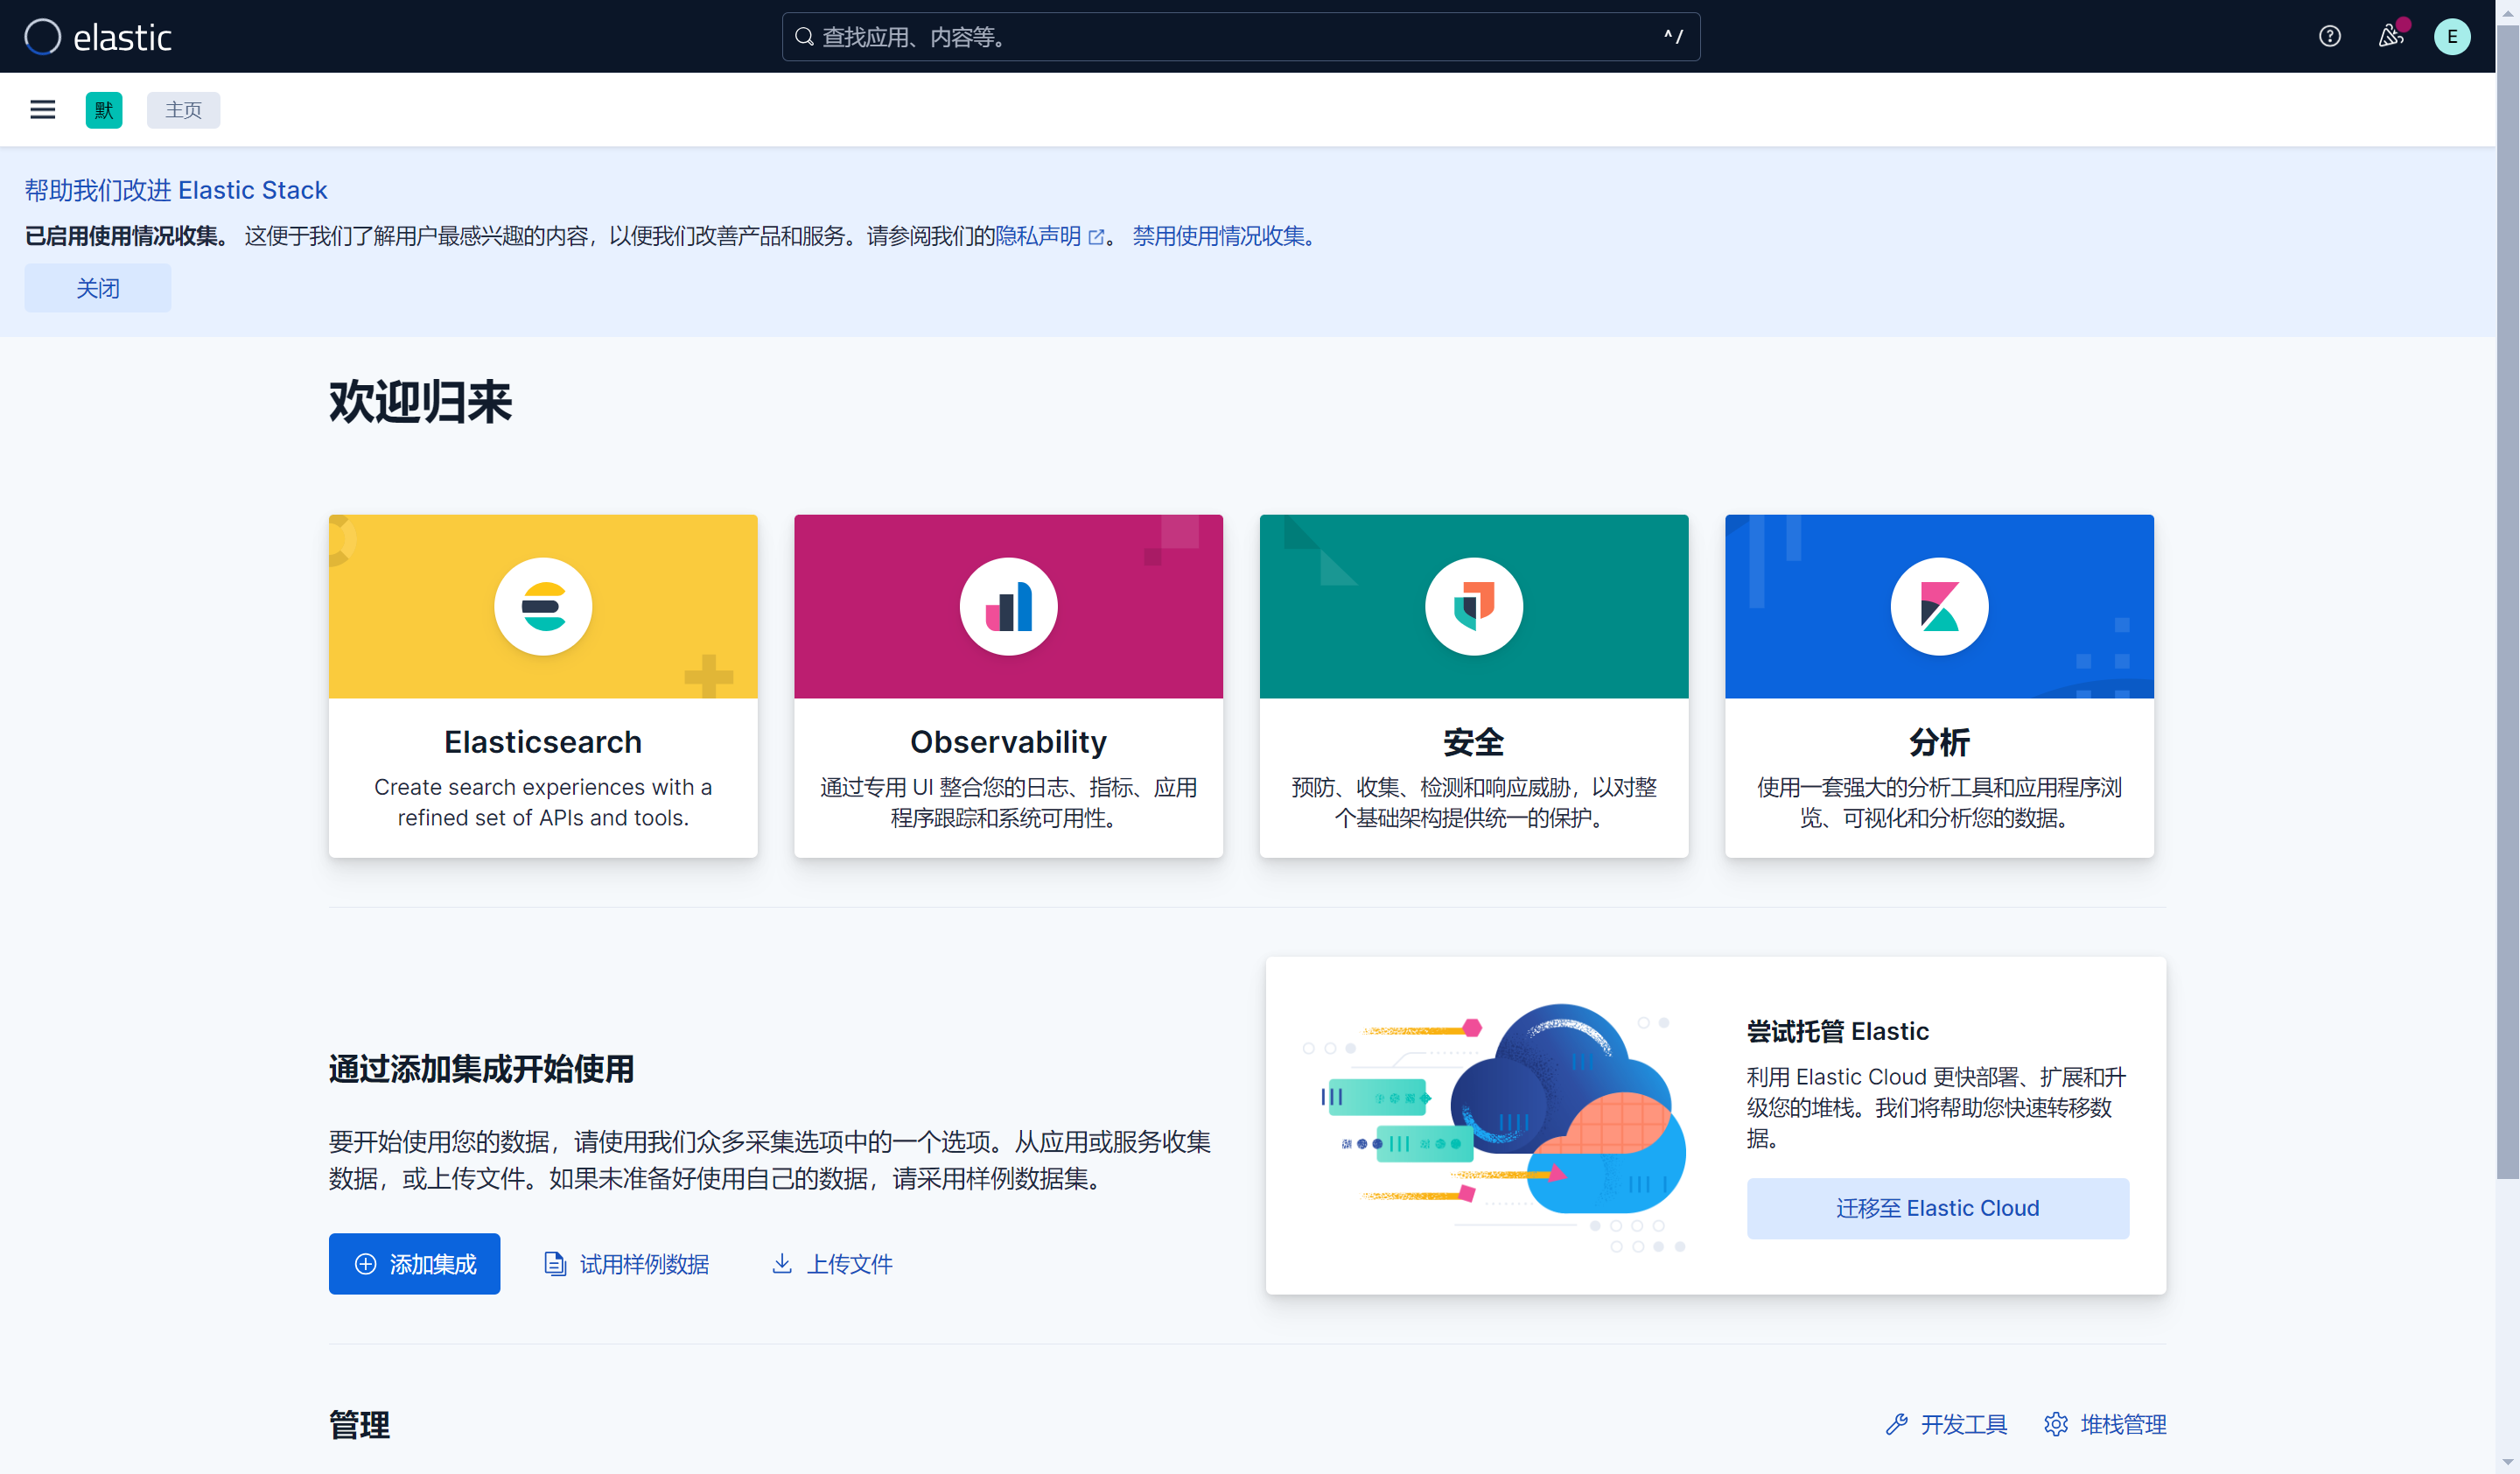This screenshot has width=2520, height=1474.
Task: Click the Kibana analytics icon
Action: click(1938, 606)
